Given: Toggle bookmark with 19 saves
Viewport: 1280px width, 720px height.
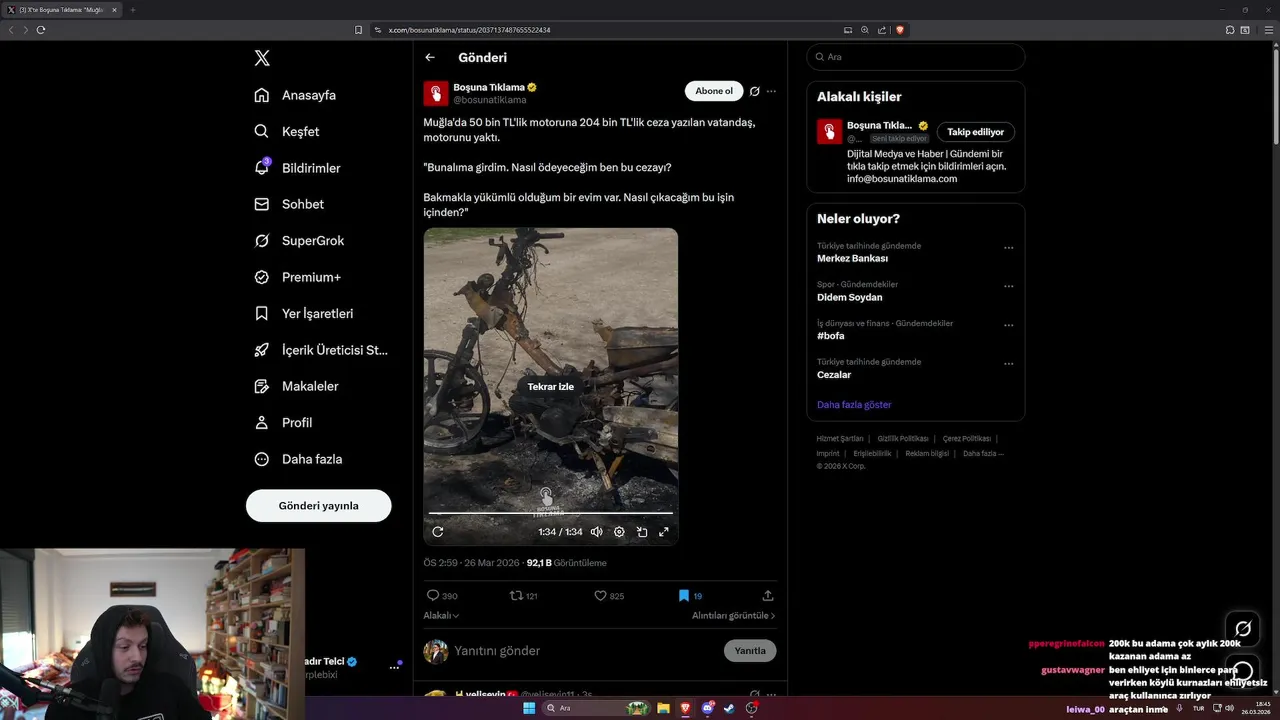Looking at the screenshot, I should 690,595.
